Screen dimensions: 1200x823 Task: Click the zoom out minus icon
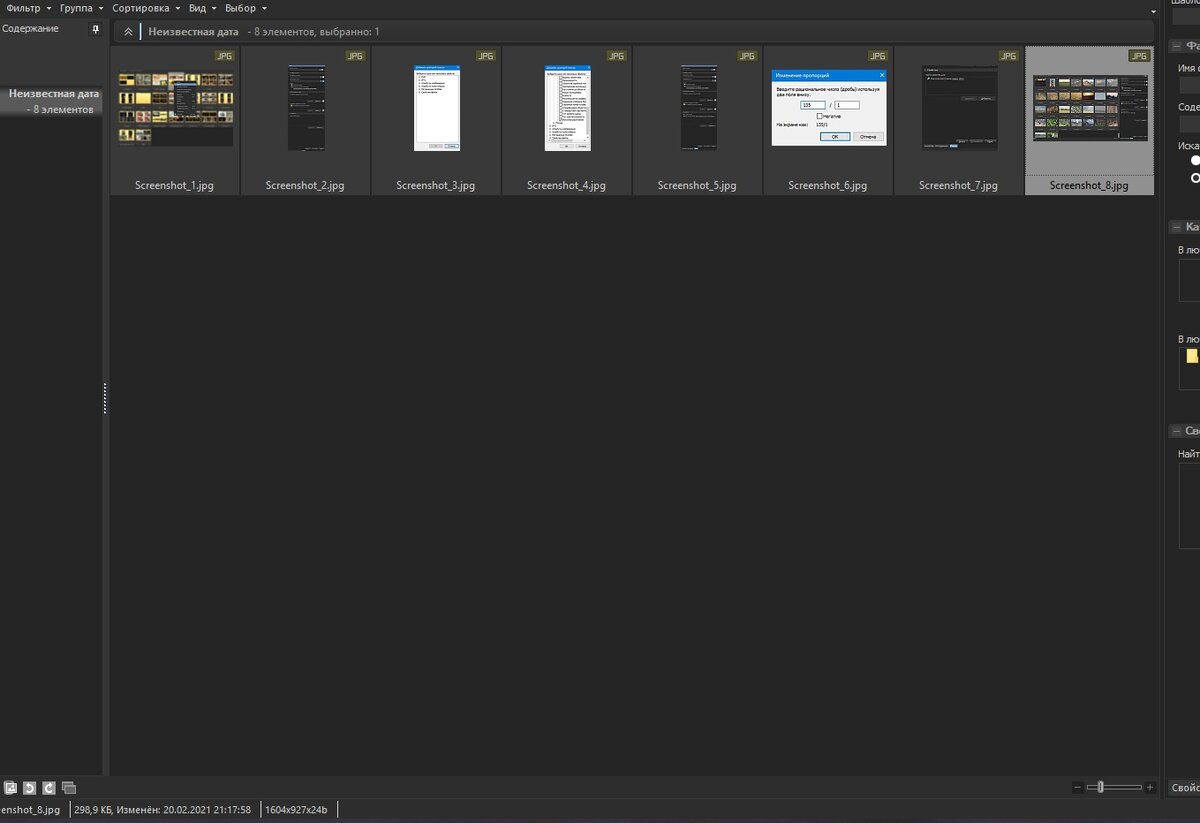point(1077,788)
